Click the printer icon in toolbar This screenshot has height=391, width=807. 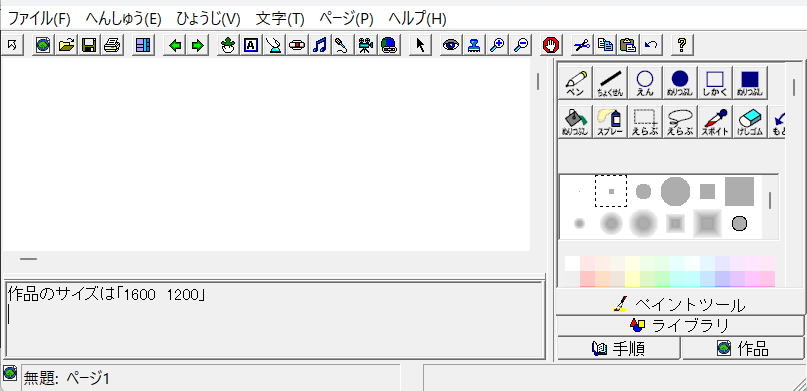(x=112, y=45)
